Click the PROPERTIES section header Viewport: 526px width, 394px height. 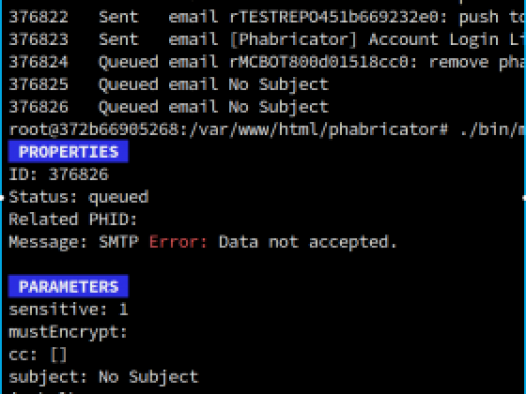(x=68, y=152)
